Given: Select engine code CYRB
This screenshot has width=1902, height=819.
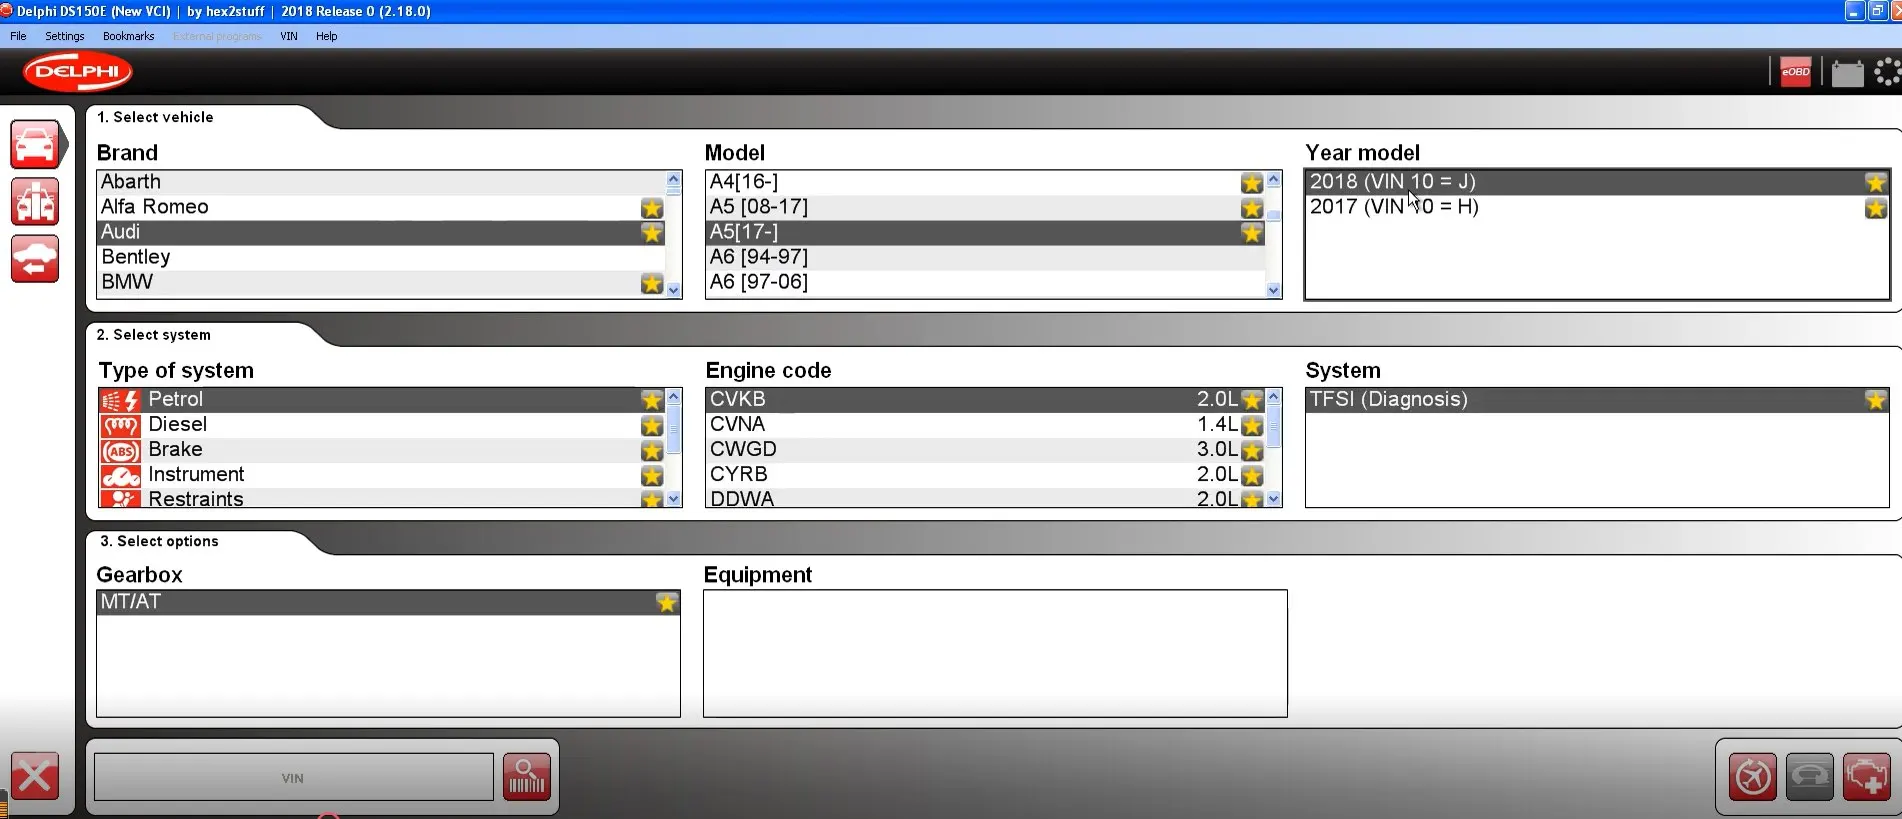Looking at the screenshot, I should (985, 474).
